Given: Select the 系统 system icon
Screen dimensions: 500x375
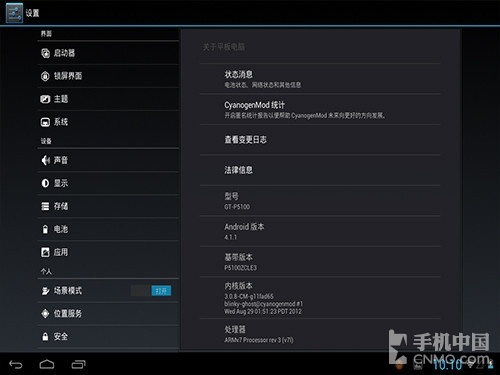Looking at the screenshot, I should (x=45, y=122).
